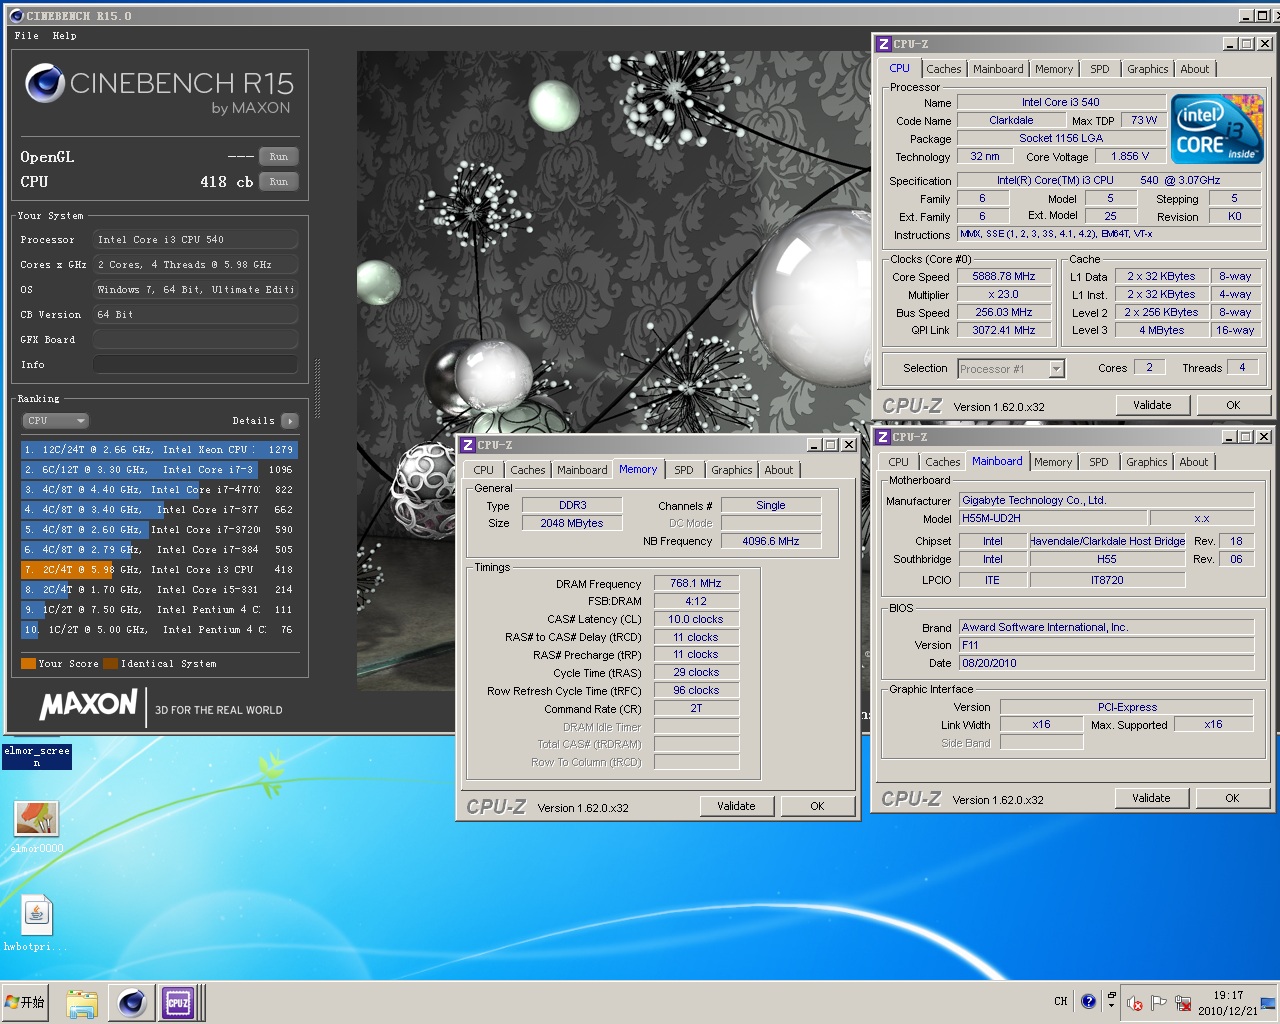
Task: Click OK in CPU-Z Memory window
Action: pyautogui.click(x=817, y=806)
